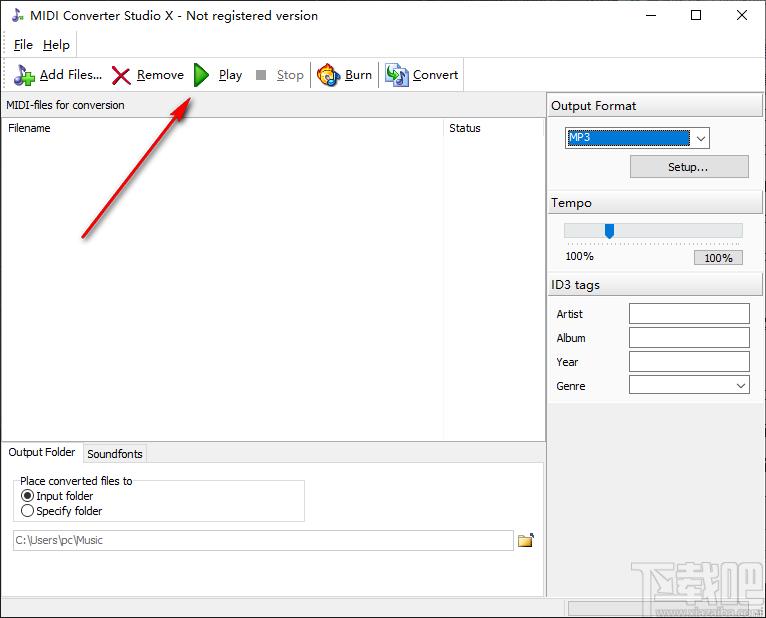Open the MP3 output format dropdown
This screenshot has width=766, height=618.
tap(701, 138)
